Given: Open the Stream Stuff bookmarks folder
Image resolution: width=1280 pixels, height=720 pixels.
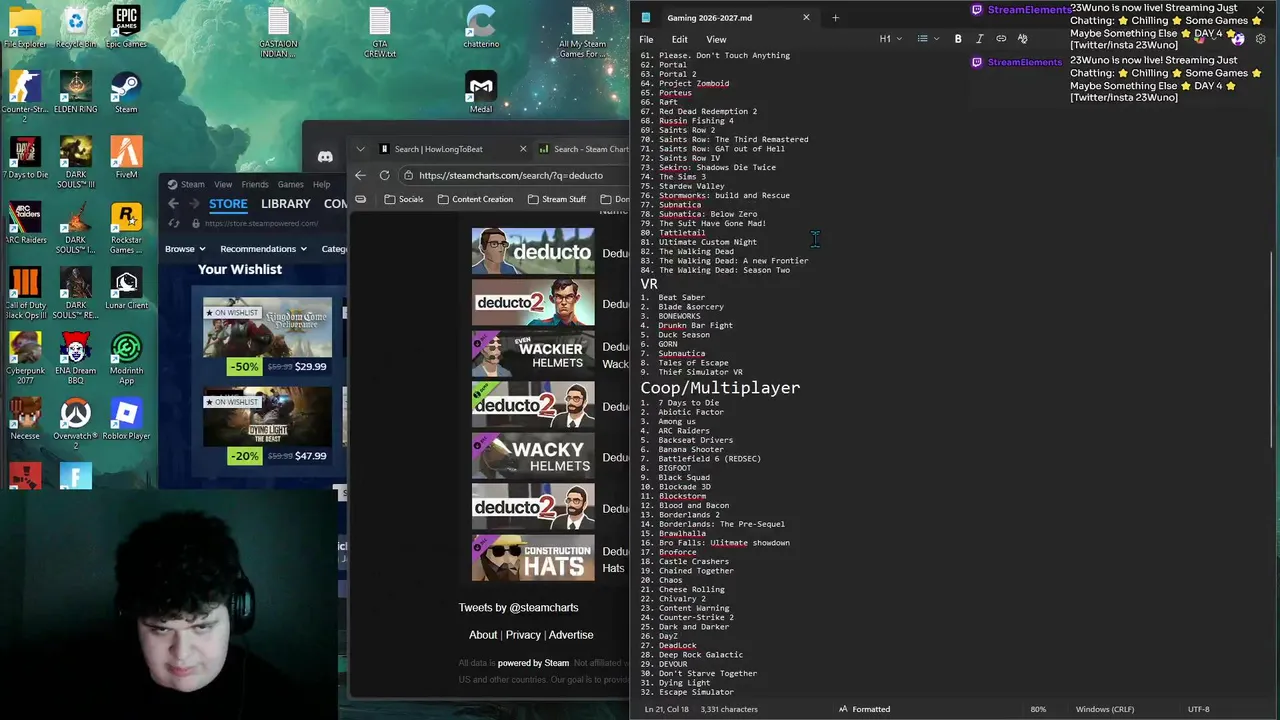Looking at the screenshot, I should [556, 199].
